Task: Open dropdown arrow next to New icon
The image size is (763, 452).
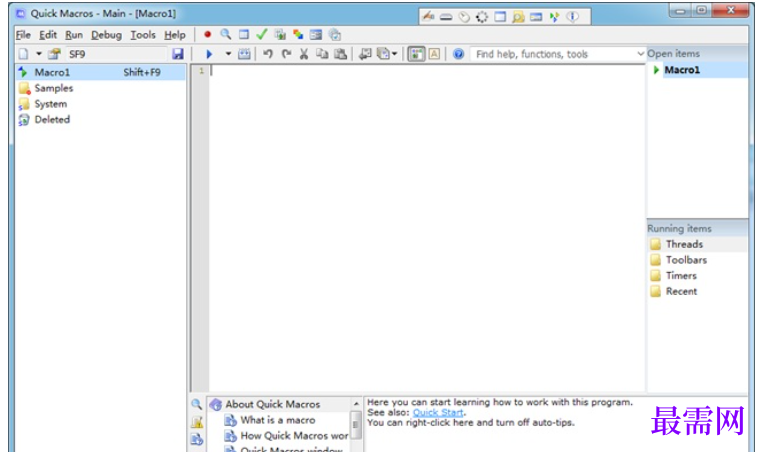Action: click(x=38, y=54)
